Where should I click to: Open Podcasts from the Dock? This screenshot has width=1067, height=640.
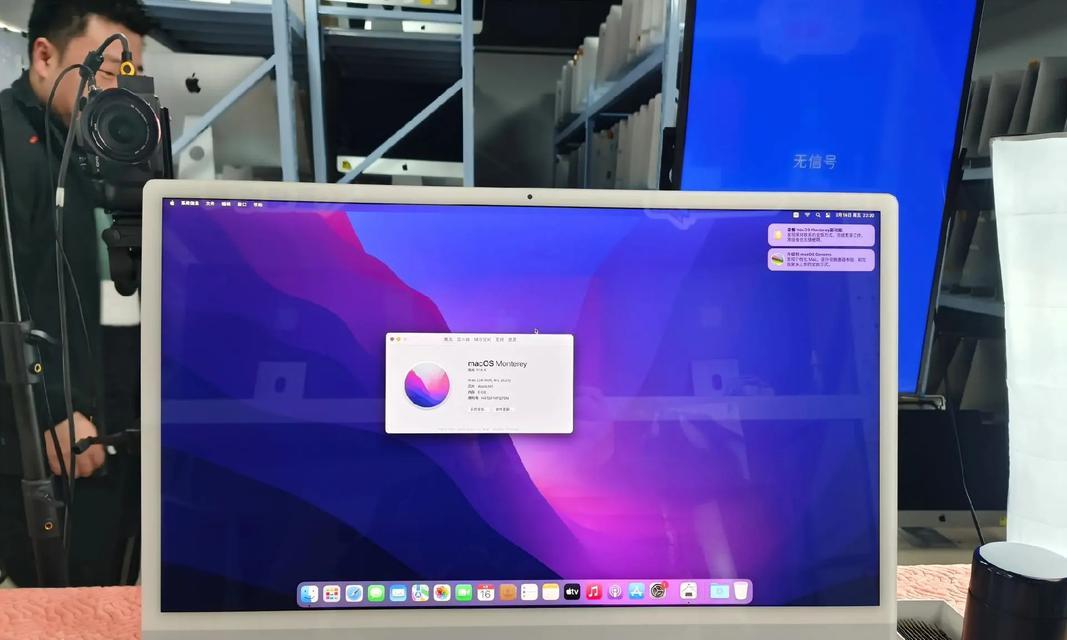click(x=614, y=592)
